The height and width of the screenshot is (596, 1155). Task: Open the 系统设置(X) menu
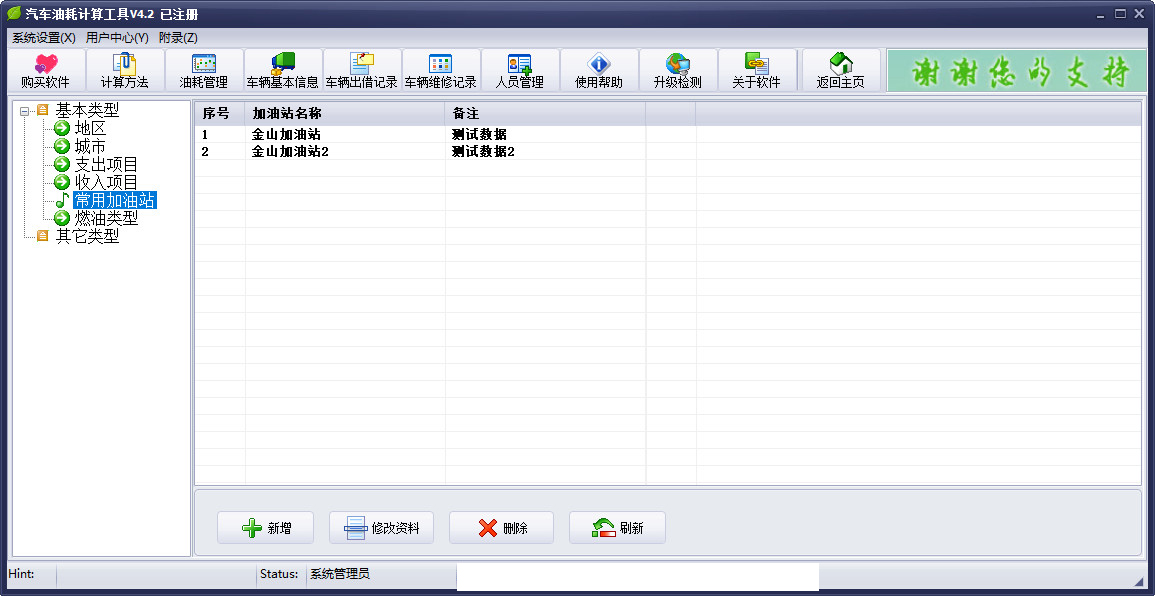point(44,38)
